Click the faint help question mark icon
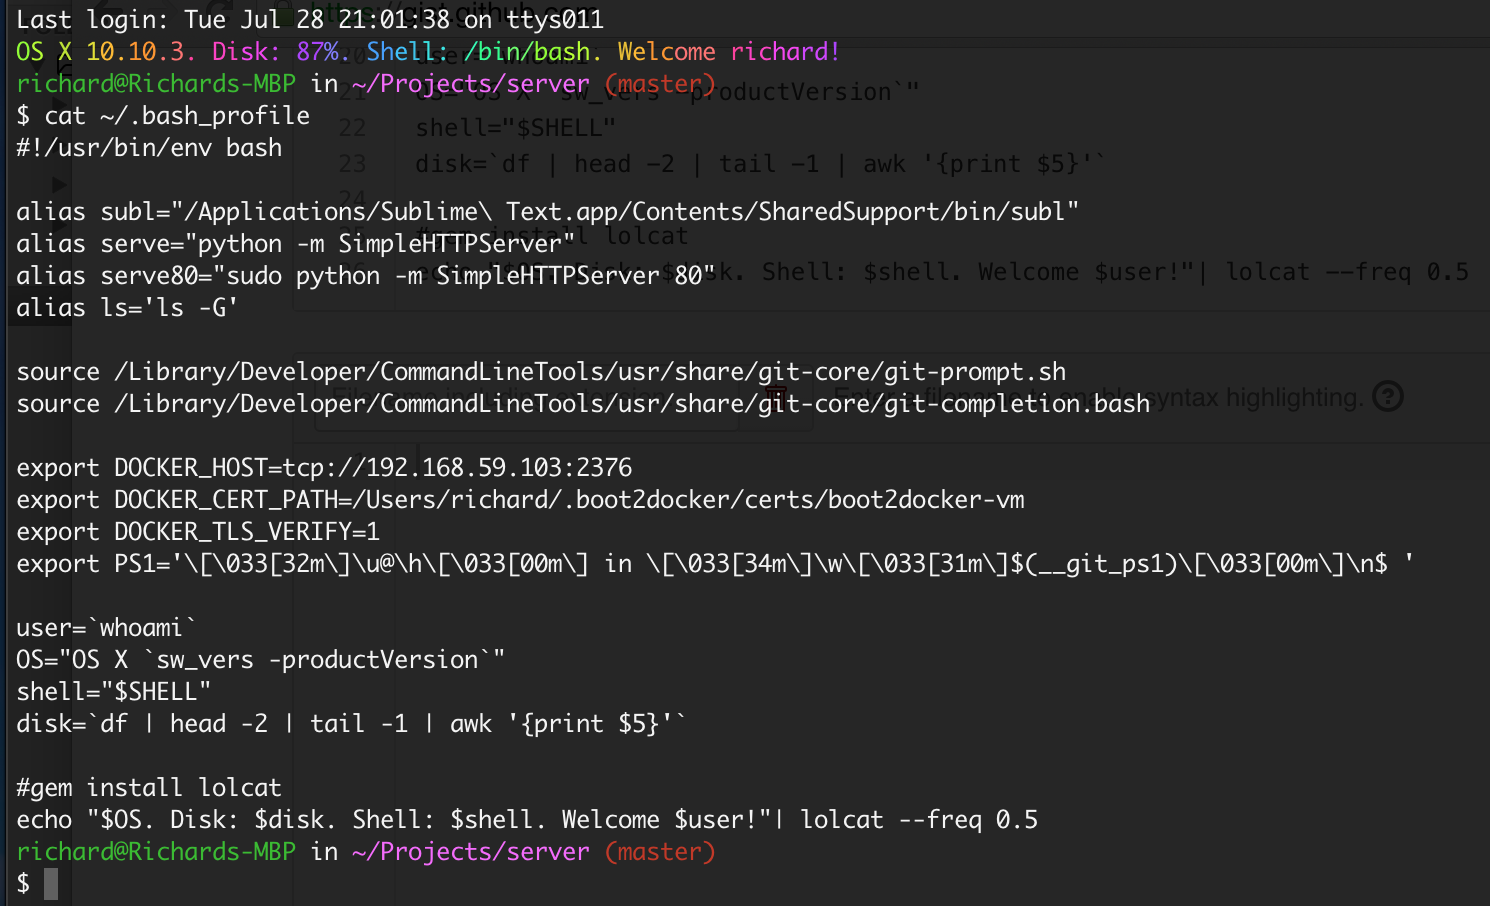This screenshot has width=1490, height=906. click(1387, 397)
